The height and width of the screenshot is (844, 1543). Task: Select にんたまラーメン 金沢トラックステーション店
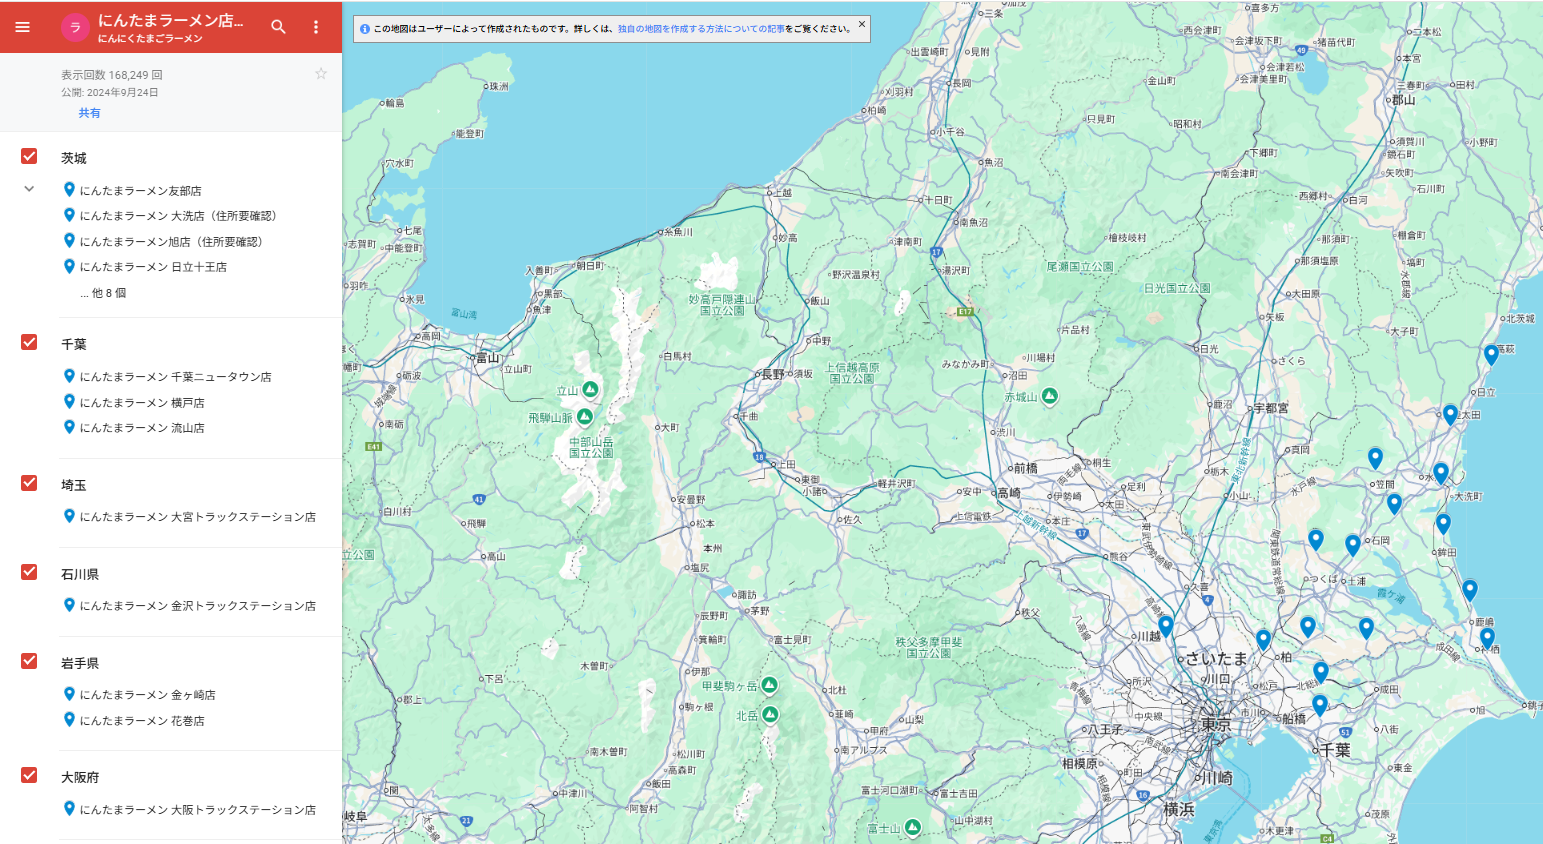pyautogui.click(x=198, y=606)
